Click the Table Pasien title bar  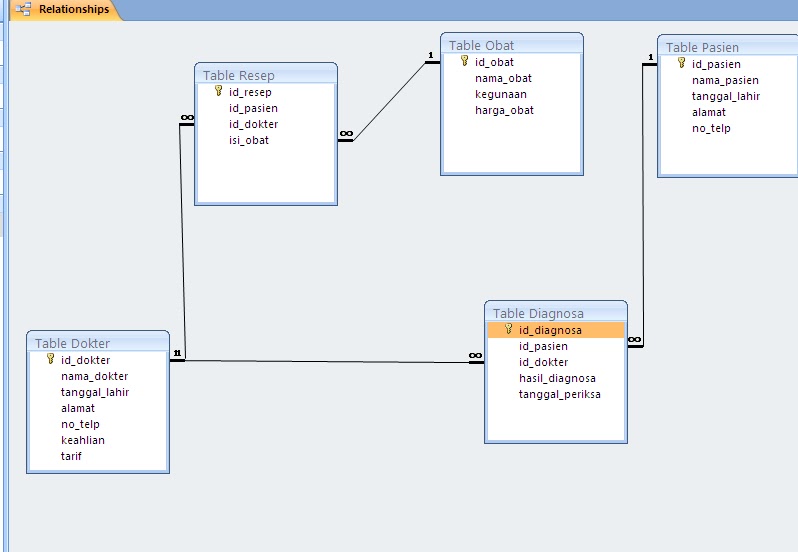coord(728,47)
